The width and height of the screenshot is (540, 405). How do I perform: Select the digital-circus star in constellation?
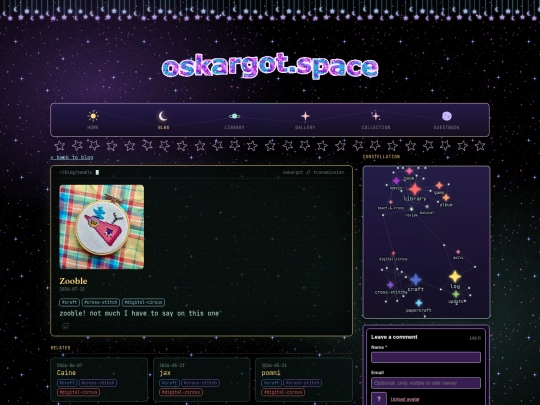[393, 253]
